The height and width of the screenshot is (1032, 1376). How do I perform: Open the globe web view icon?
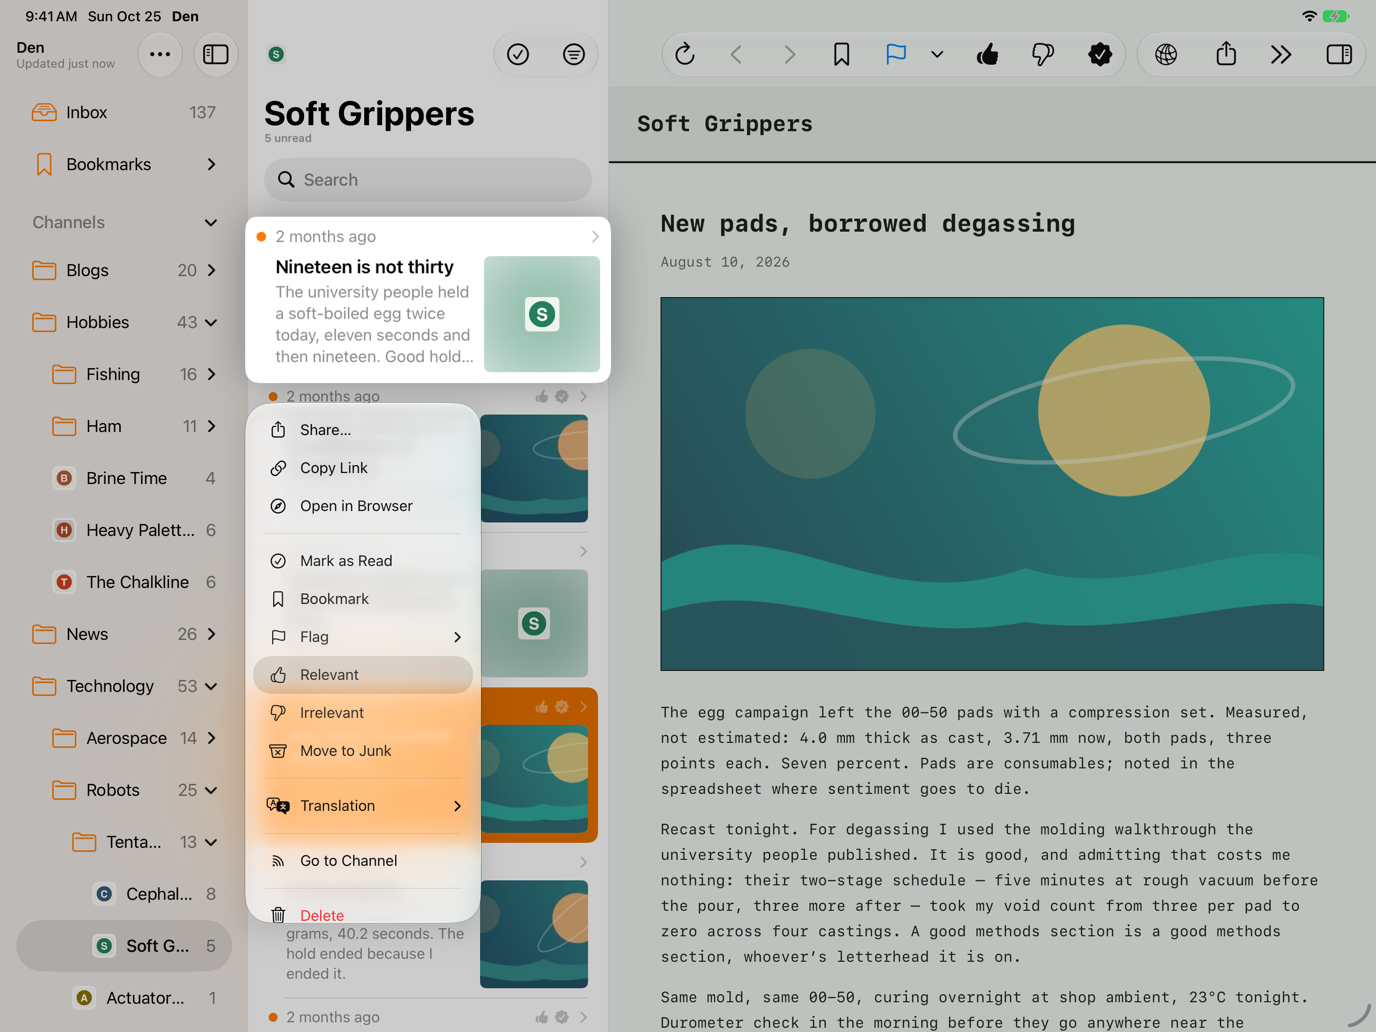[1166, 54]
